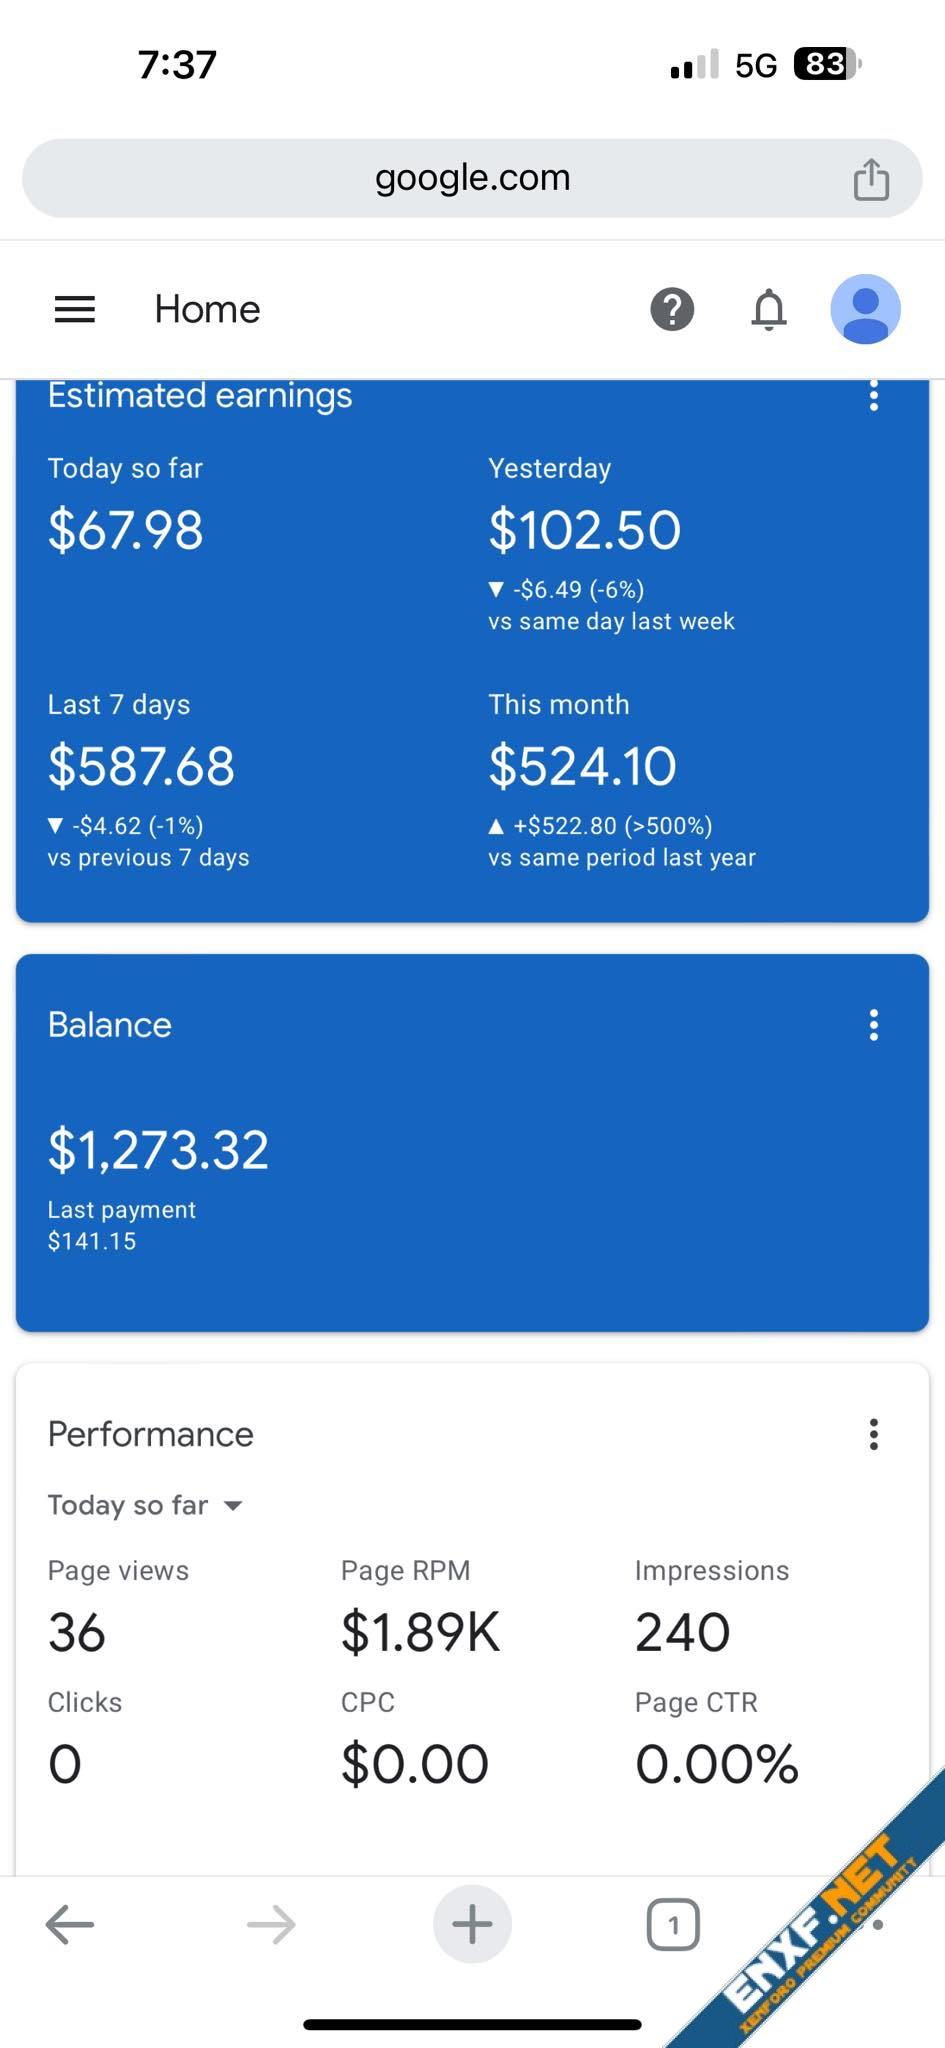Tap the browser forward arrow
Screen dimensions: 945x2048
[271, 1924]
